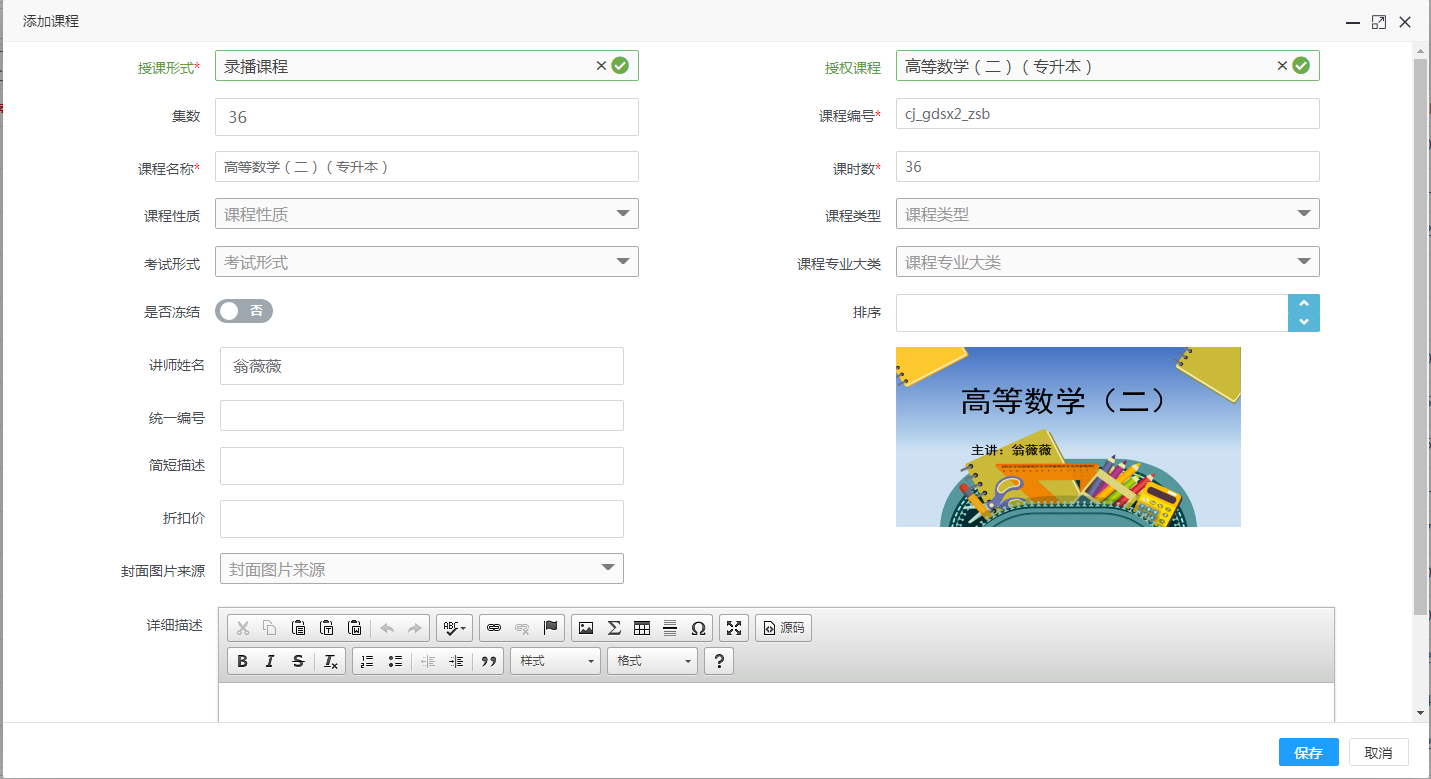Insert a table in the description
Image resolution: width=1431 pixels, height=779 pixels.
click(x=642, y=628)
